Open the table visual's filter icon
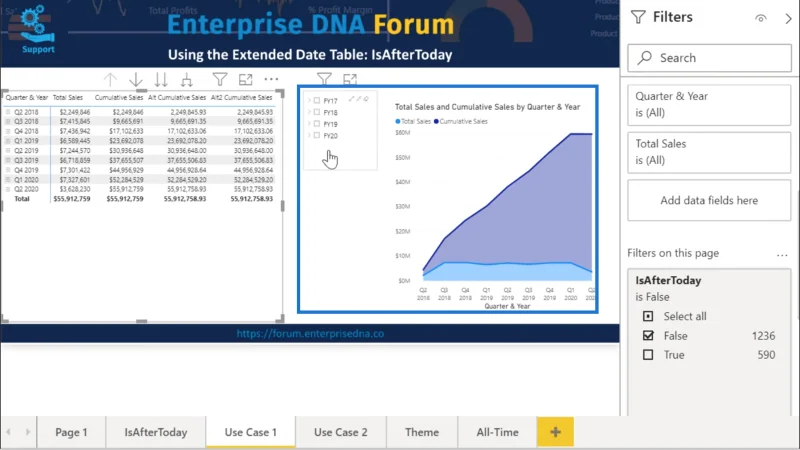800x450 pixels. point(220,79)
